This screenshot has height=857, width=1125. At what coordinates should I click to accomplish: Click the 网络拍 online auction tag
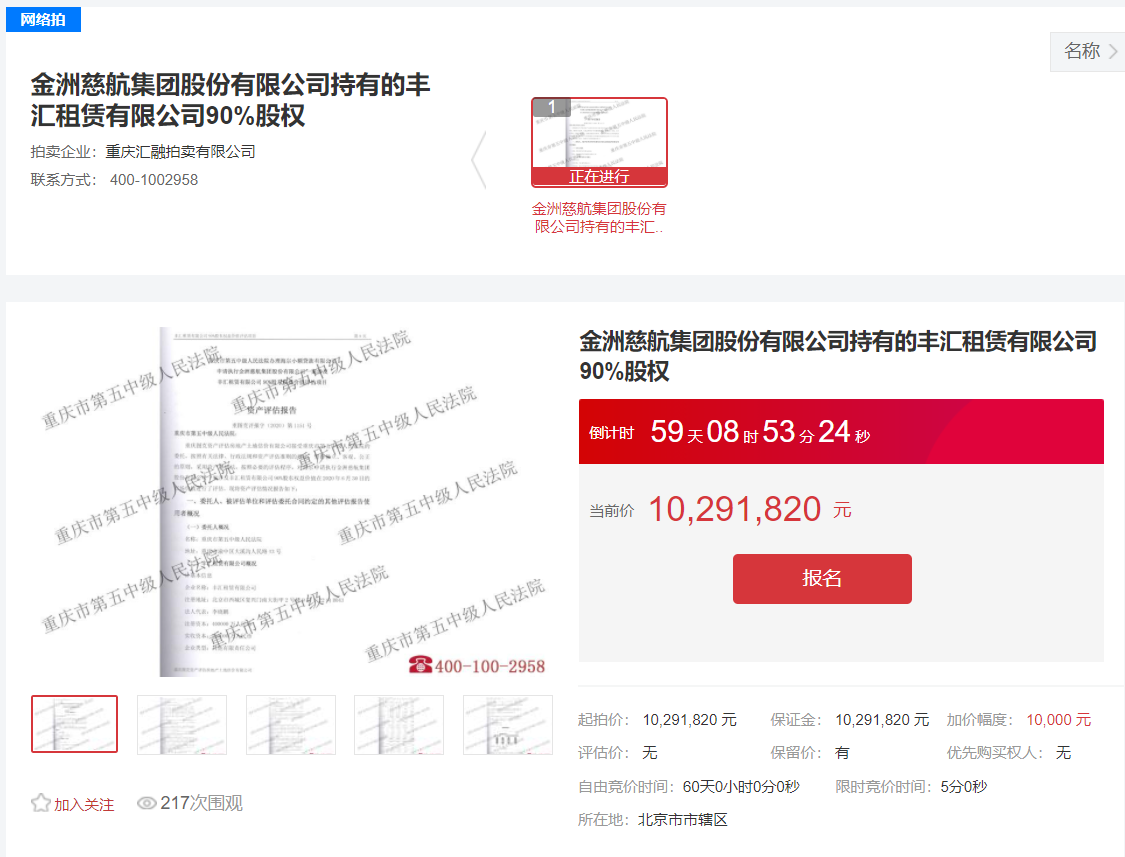(x=43, y=19)
